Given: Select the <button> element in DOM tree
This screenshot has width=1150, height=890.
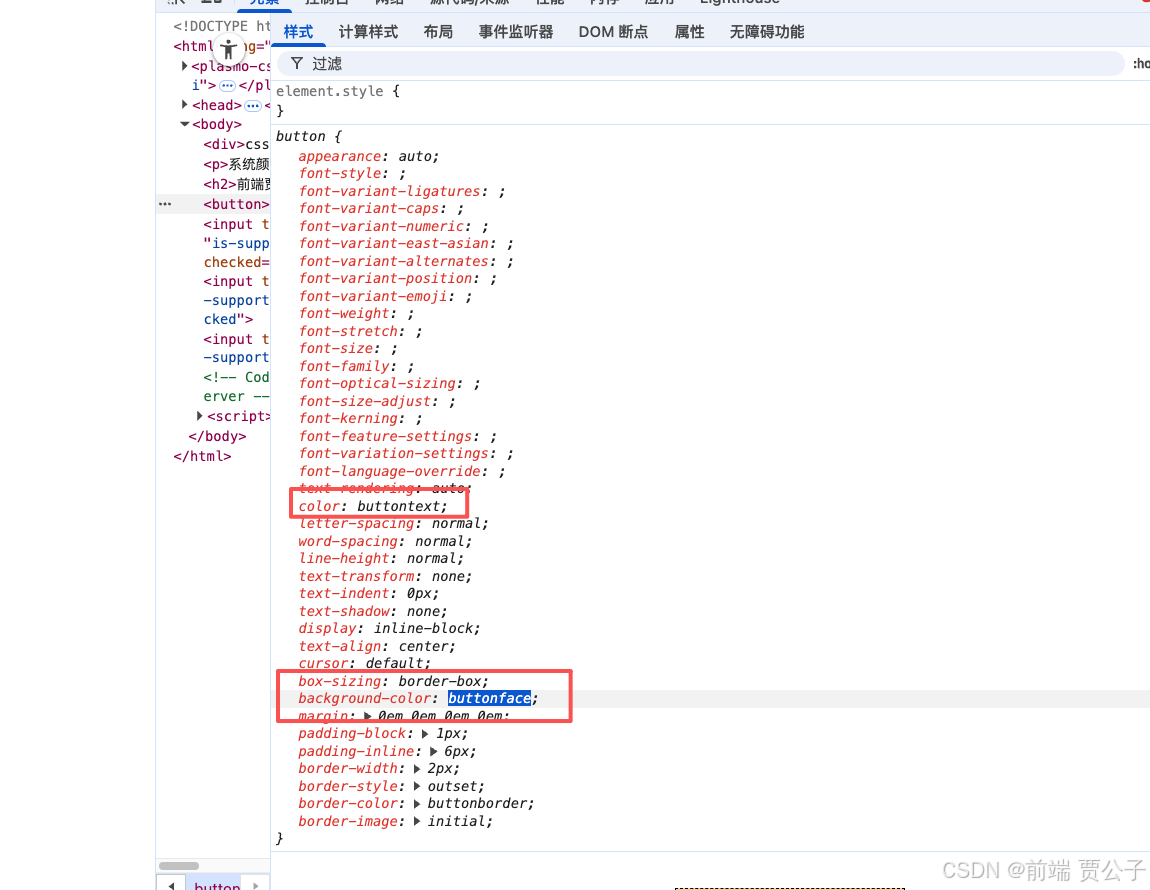Looking at the screenshot, I should point(236,204).
